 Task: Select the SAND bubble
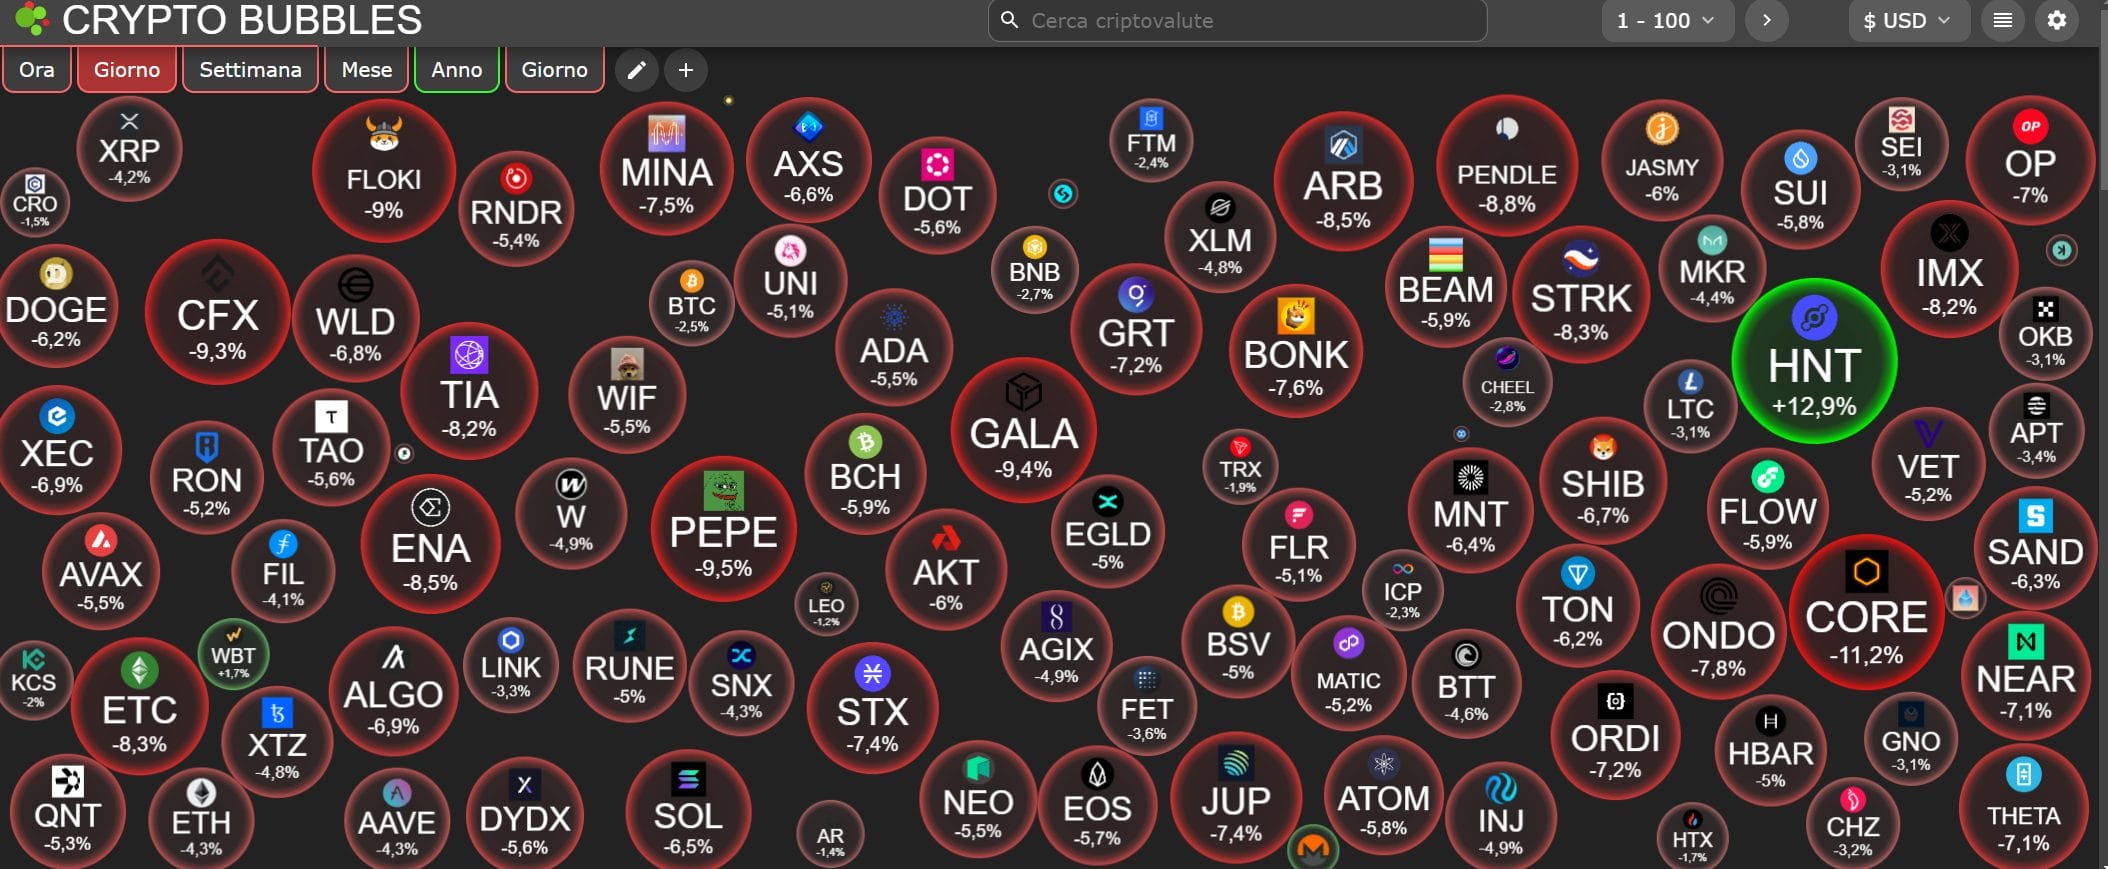(2035, 548)
